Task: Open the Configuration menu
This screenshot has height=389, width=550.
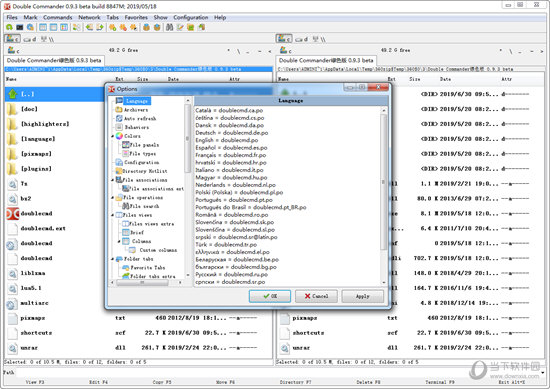Action: coord(190,17)
